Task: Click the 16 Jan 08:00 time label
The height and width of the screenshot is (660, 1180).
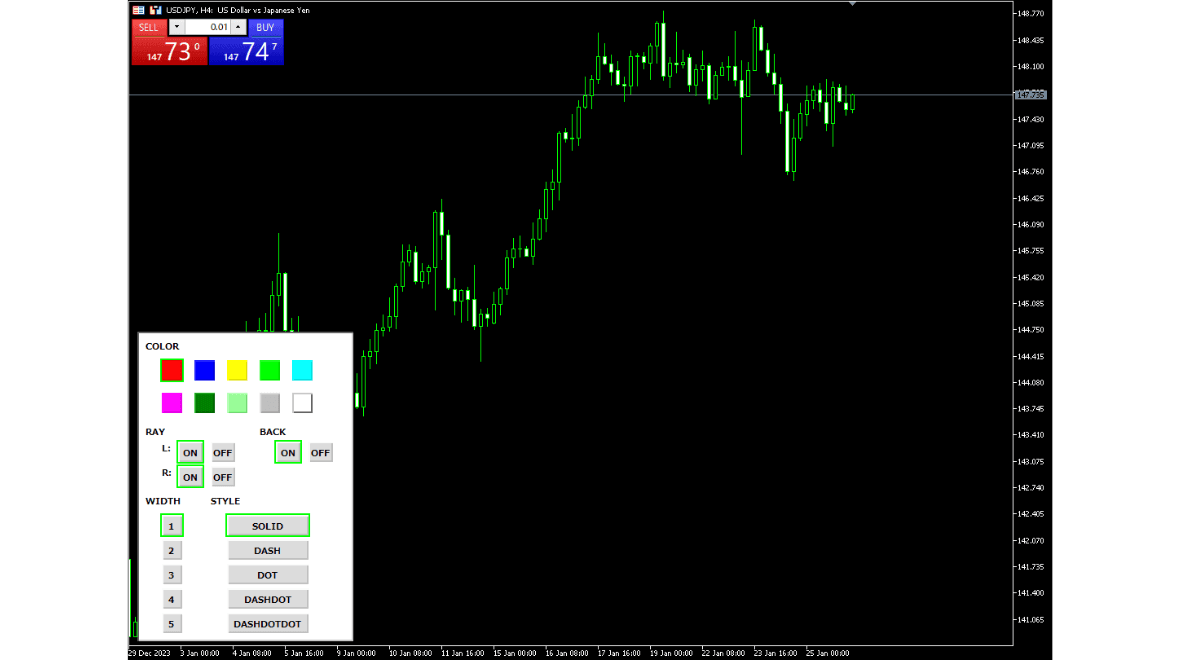Action: [567, 653]
